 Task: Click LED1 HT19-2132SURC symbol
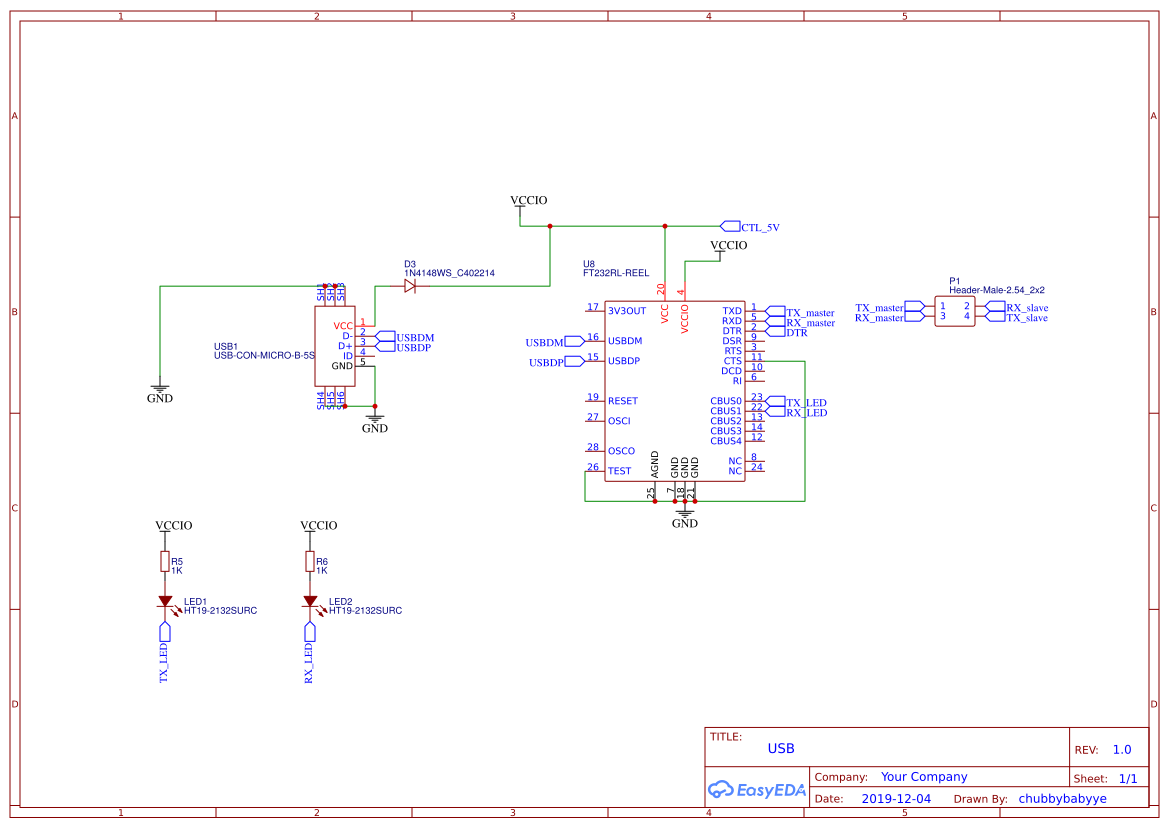click(x=167, y=599)
